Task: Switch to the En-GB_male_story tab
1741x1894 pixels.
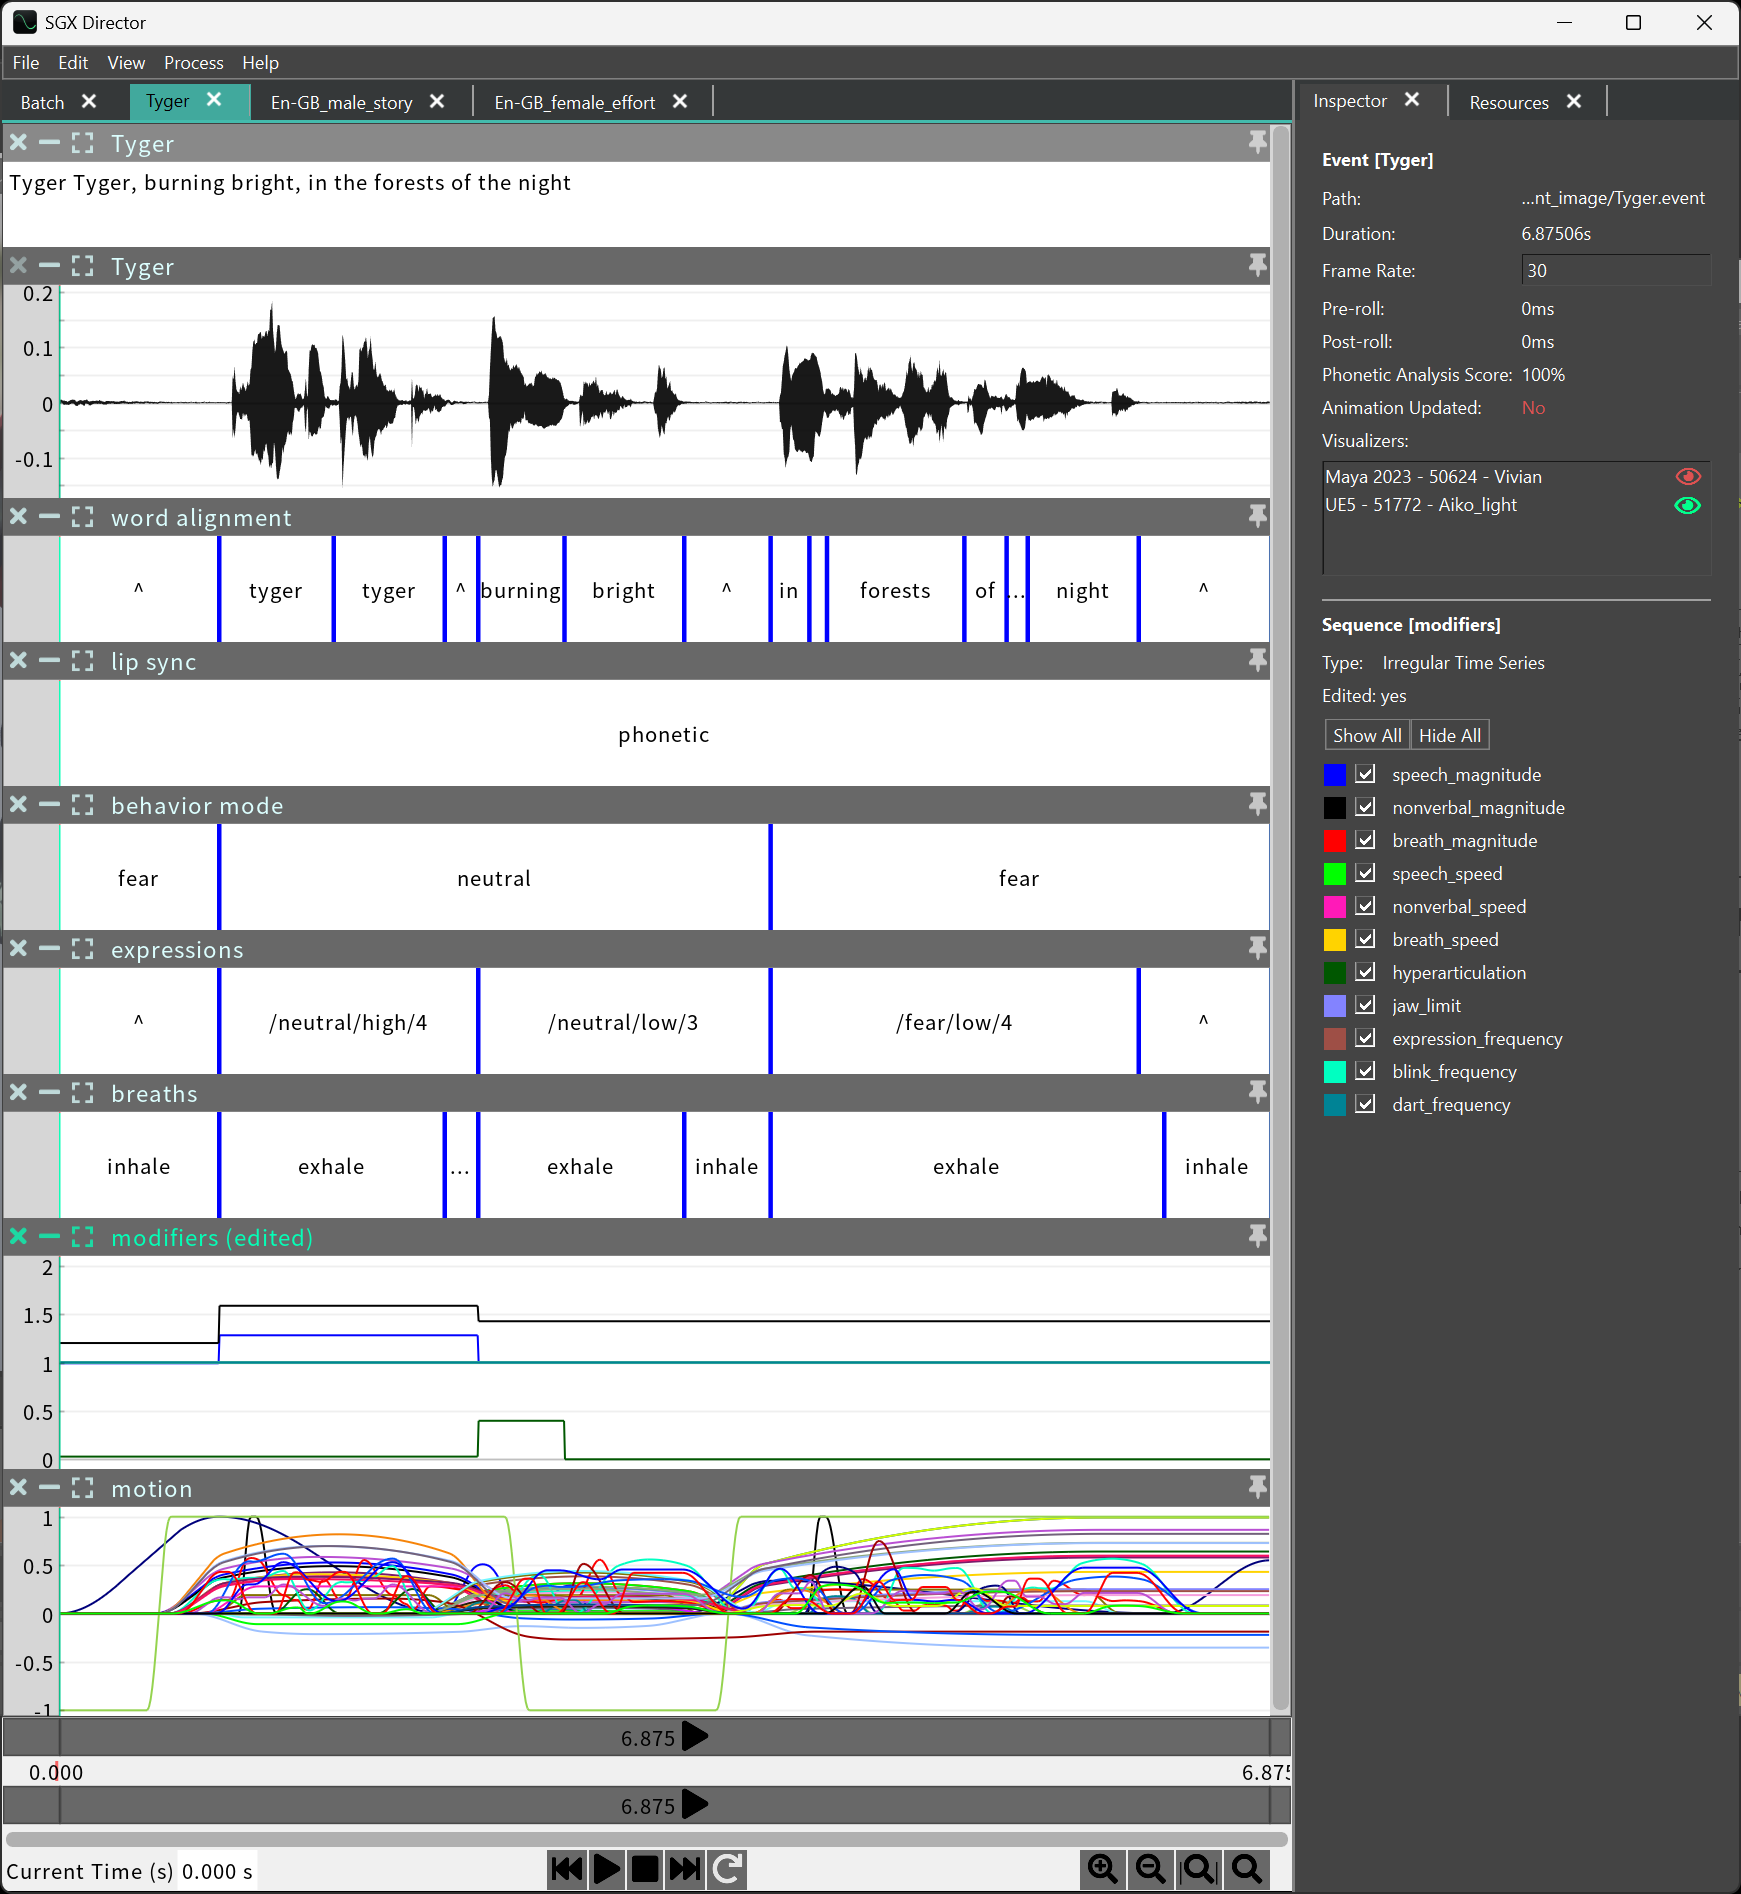Action: (341, 103)
